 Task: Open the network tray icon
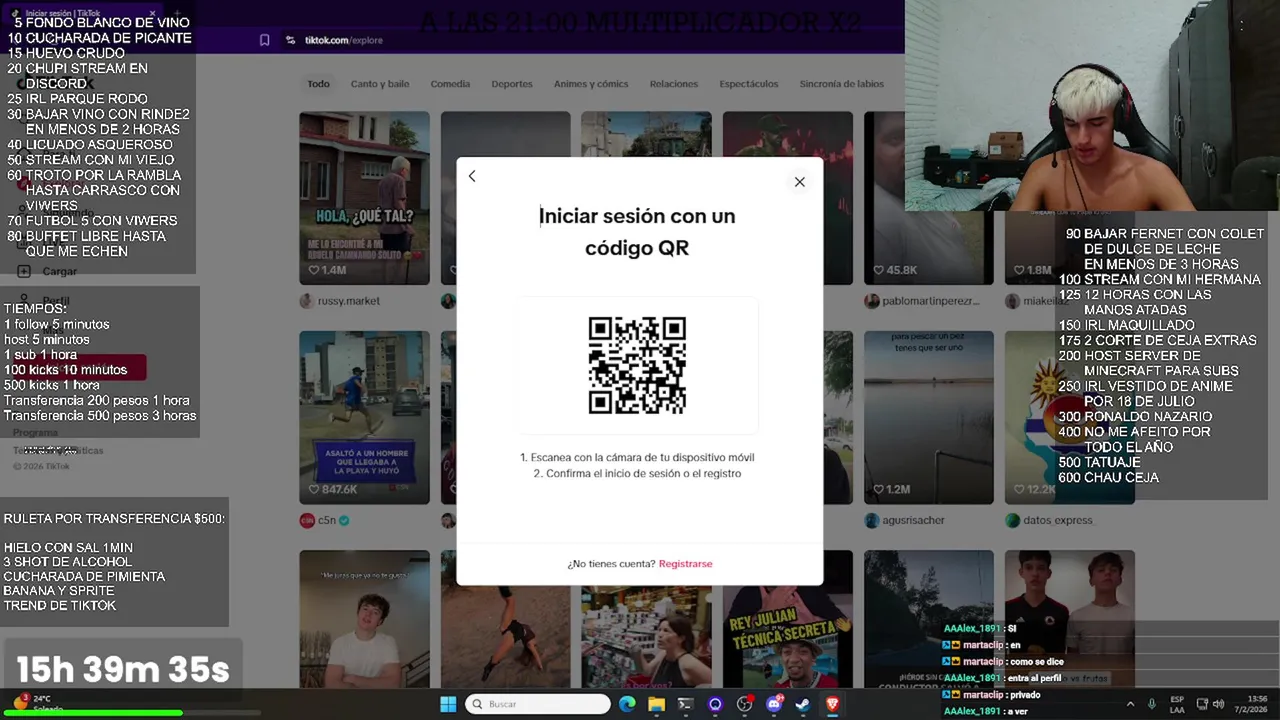point(1202,704)
